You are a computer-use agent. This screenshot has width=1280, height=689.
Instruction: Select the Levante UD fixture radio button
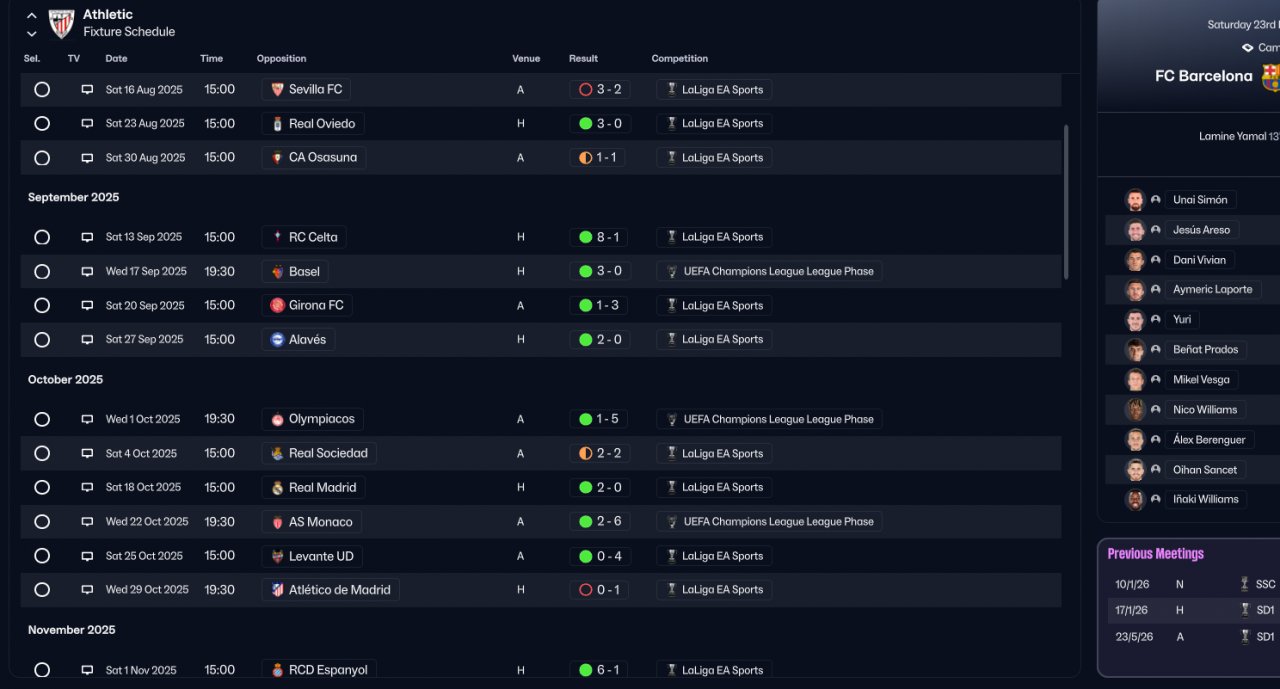tap(42, 556)
